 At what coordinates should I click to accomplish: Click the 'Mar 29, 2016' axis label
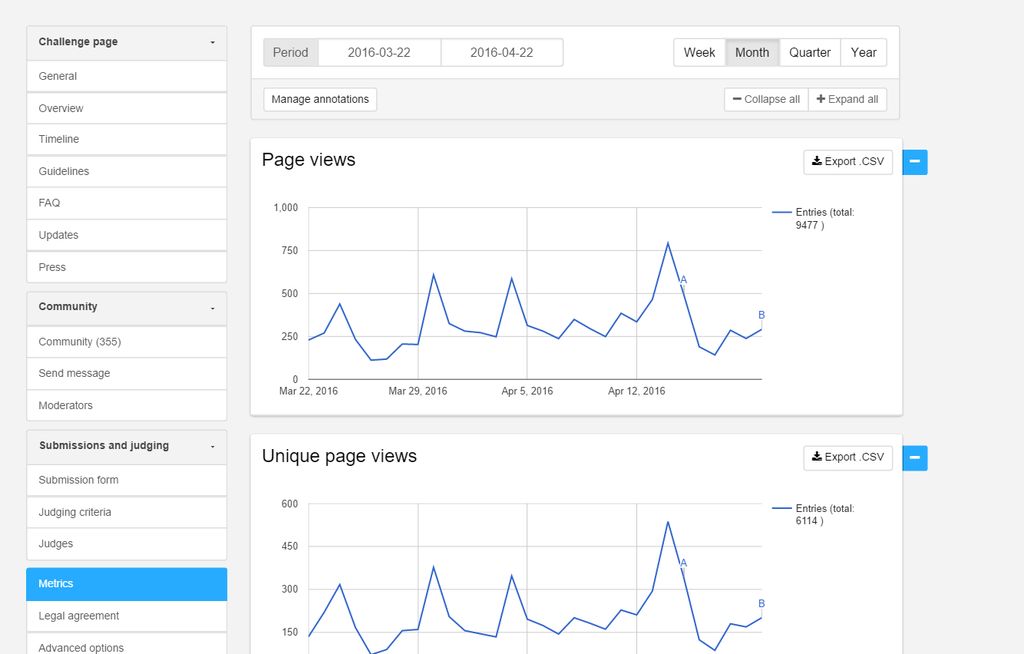click(418, 391)
